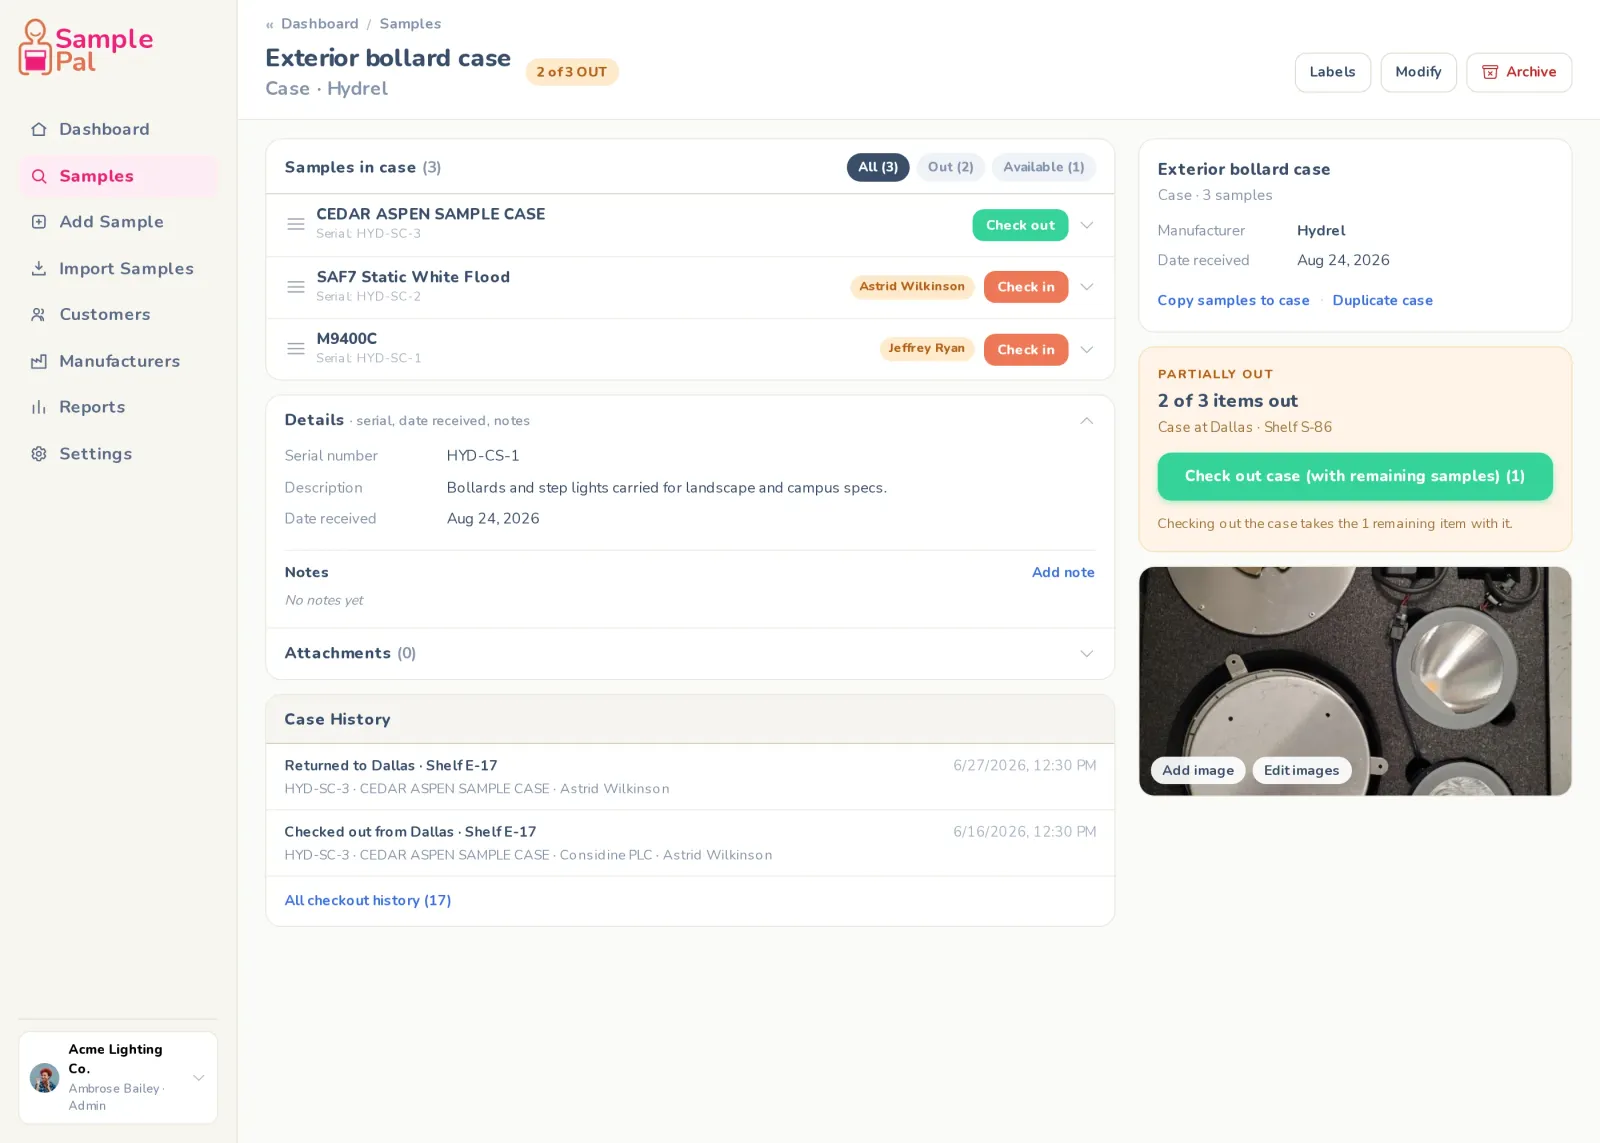The image size is (1600, 1143).
Task: Click the Settings gear icon
Action: coord(39,454)
